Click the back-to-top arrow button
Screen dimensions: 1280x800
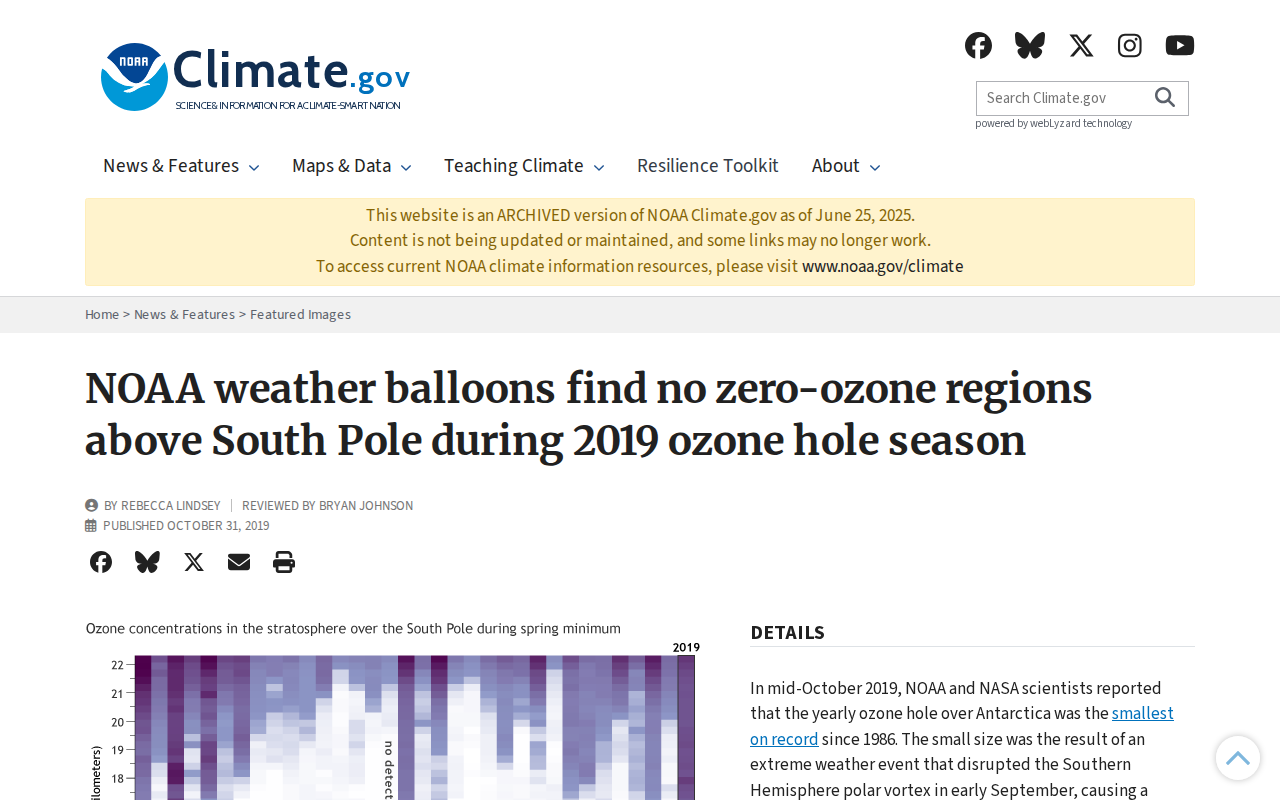point(1238,758)
